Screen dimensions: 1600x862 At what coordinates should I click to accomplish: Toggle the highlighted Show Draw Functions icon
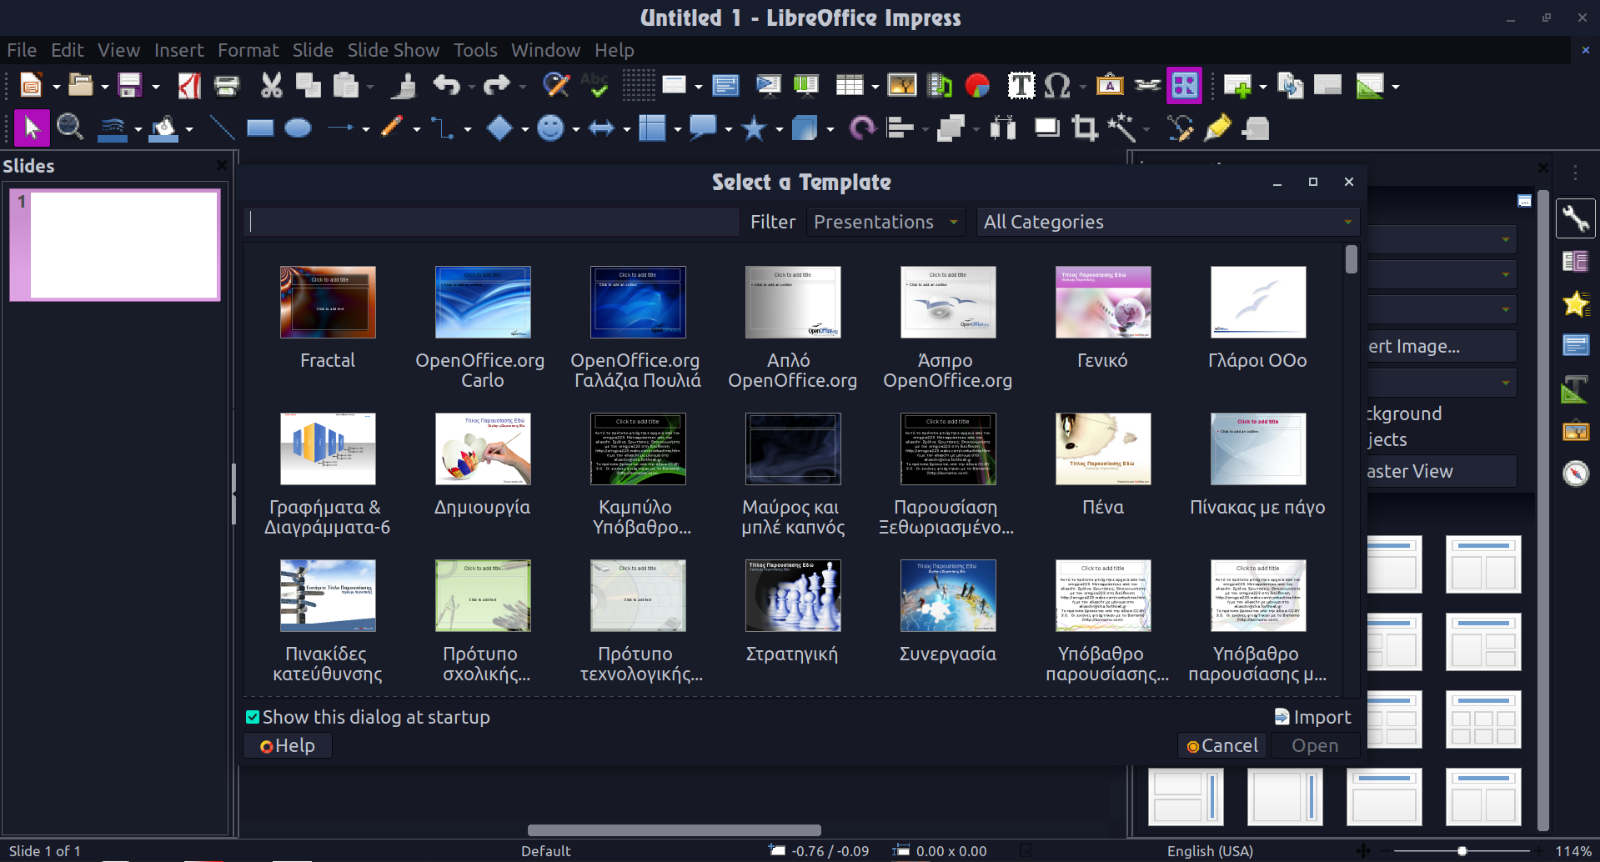tap(1185, 86)
